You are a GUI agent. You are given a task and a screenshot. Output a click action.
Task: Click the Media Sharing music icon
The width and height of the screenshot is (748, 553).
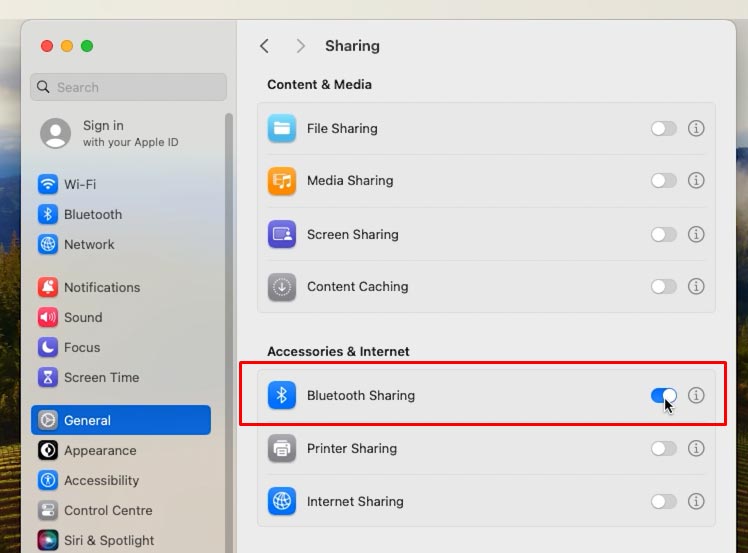coord(281,181)
